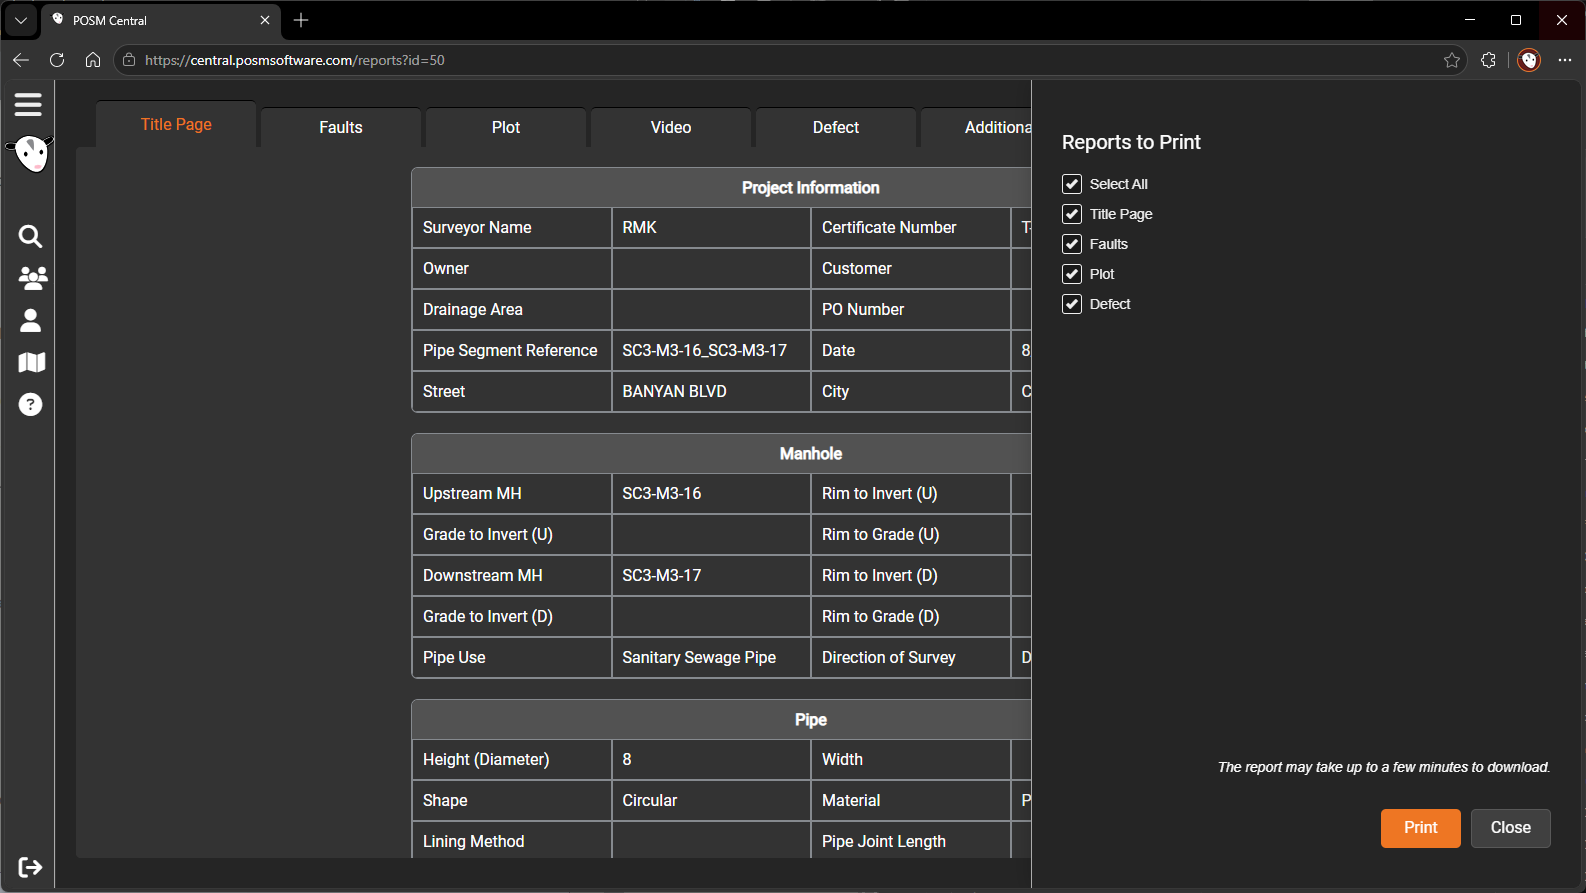
Task: Toggle the Select All checkbox
Action: (x=1072, y=184)
